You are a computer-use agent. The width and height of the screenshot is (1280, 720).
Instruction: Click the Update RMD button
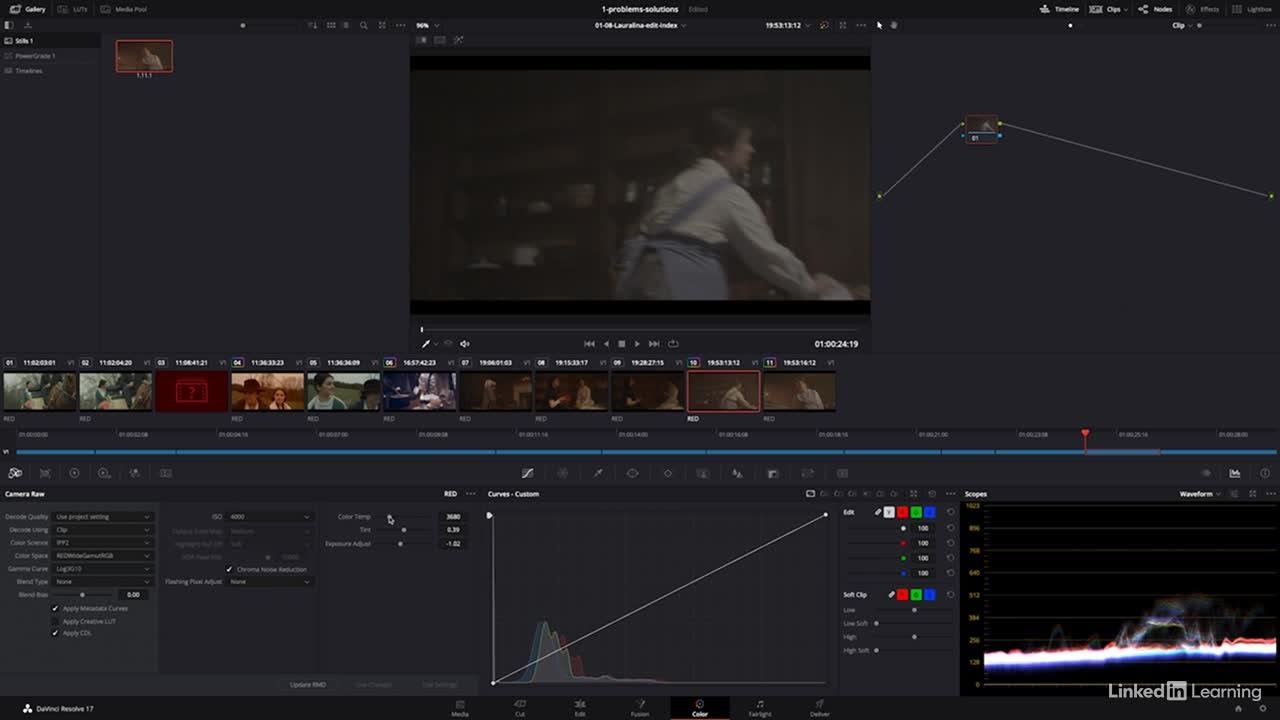(x=307, y=685)
